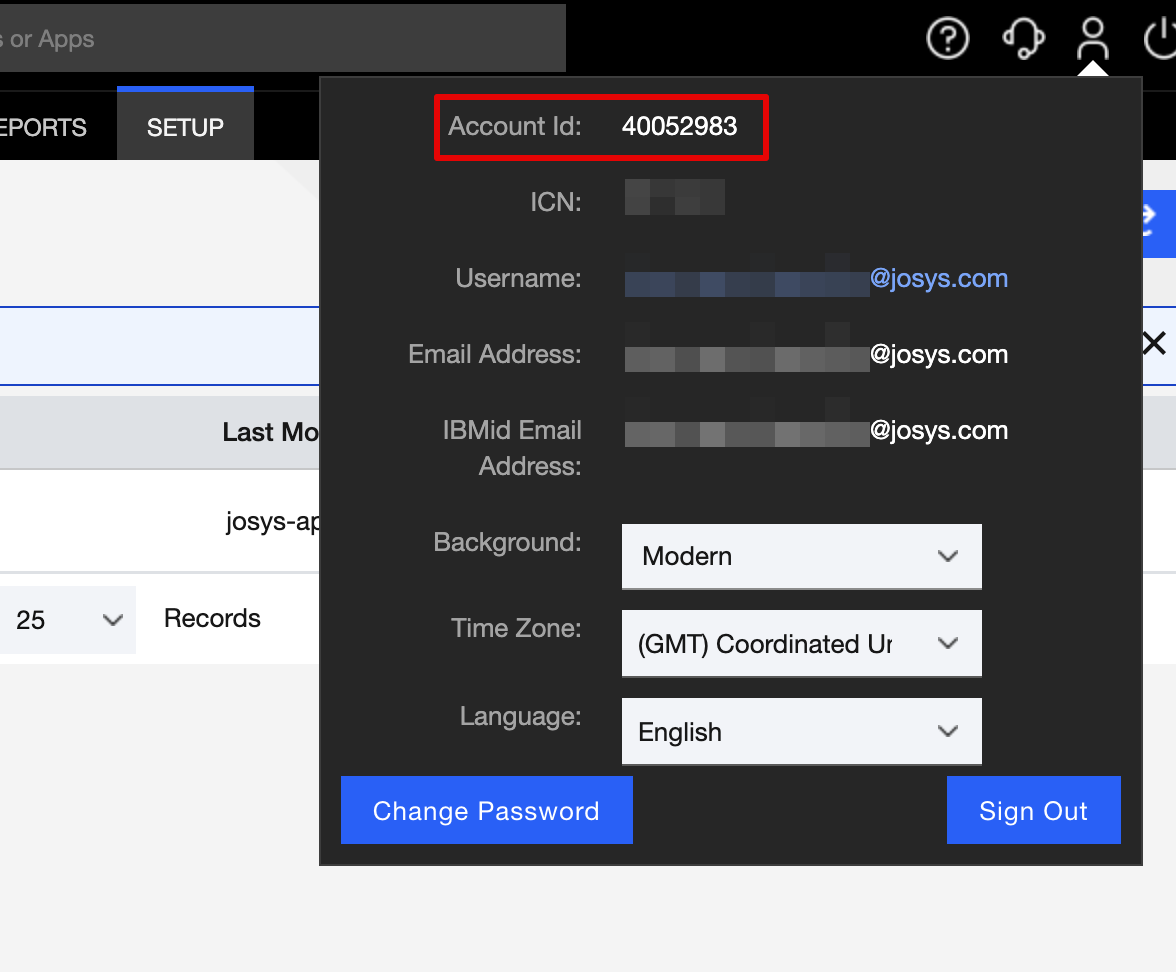Open the Language dropdown showing English
Screen dimensions: 1176x972
(x=801, y=732)
